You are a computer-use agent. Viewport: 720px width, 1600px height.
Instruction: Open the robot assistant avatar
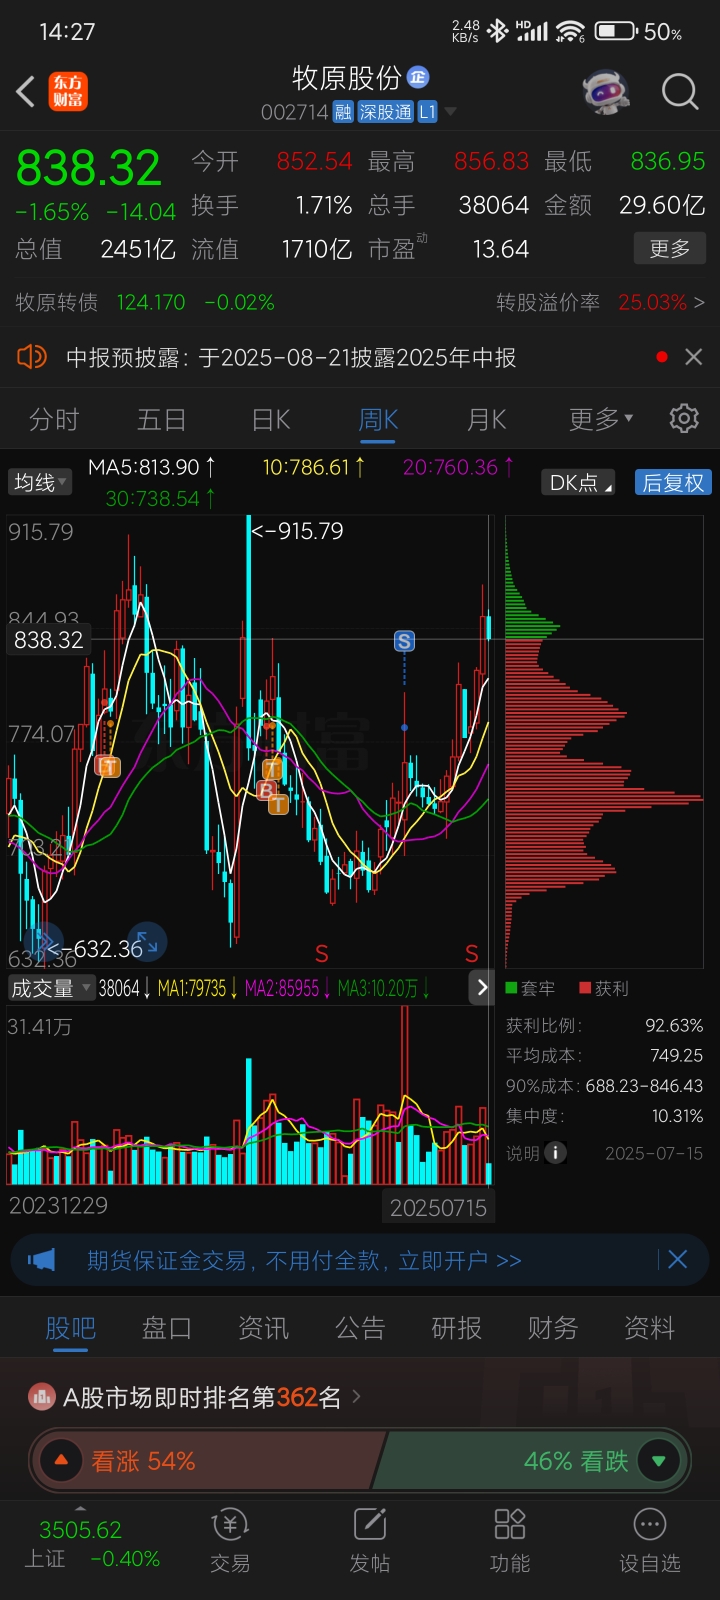click(606, 92)
